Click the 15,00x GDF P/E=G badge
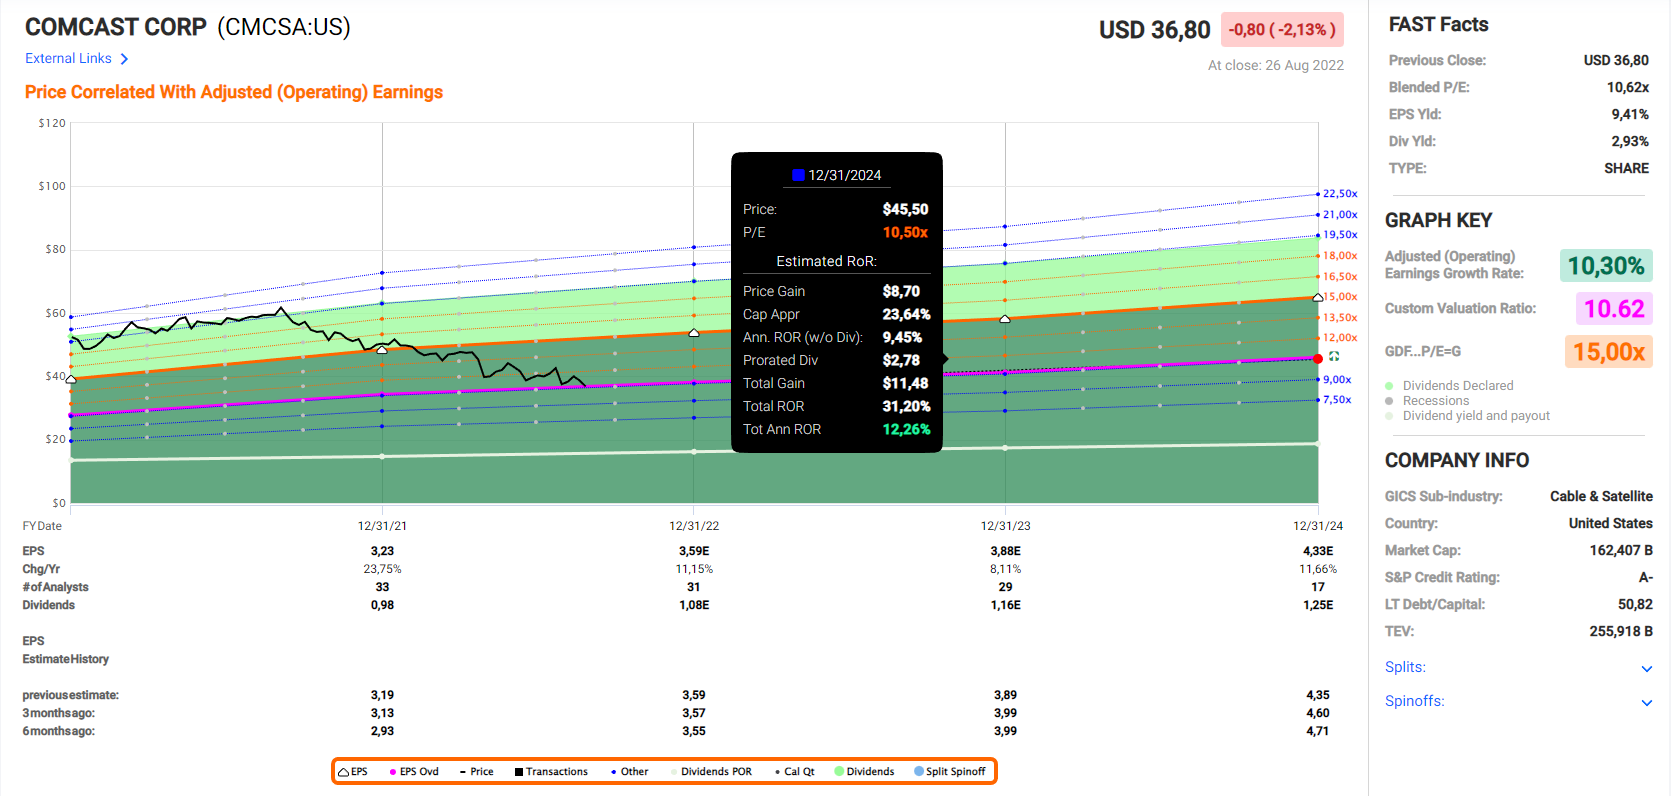Viewport: 1671px width, 796px height. pos(1608,352)
